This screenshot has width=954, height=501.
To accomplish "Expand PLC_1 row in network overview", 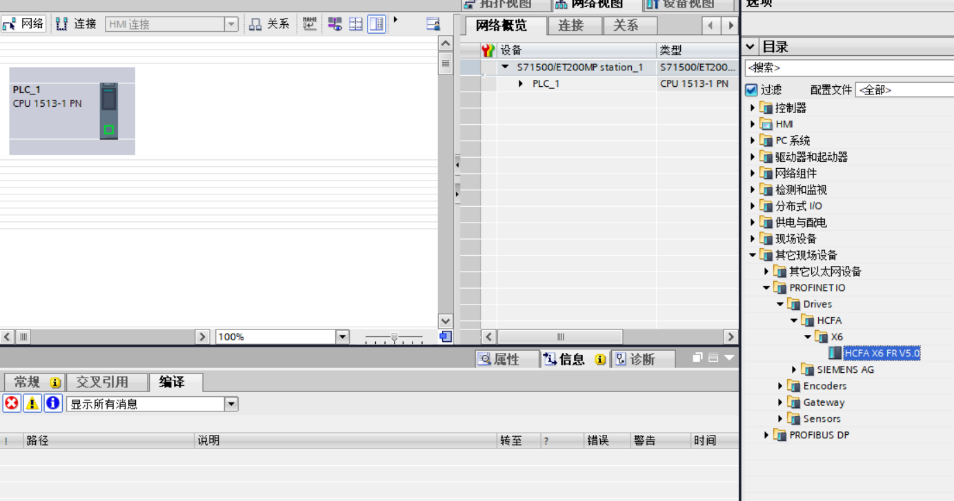I will pyautogui.click(x=520, y=84).
